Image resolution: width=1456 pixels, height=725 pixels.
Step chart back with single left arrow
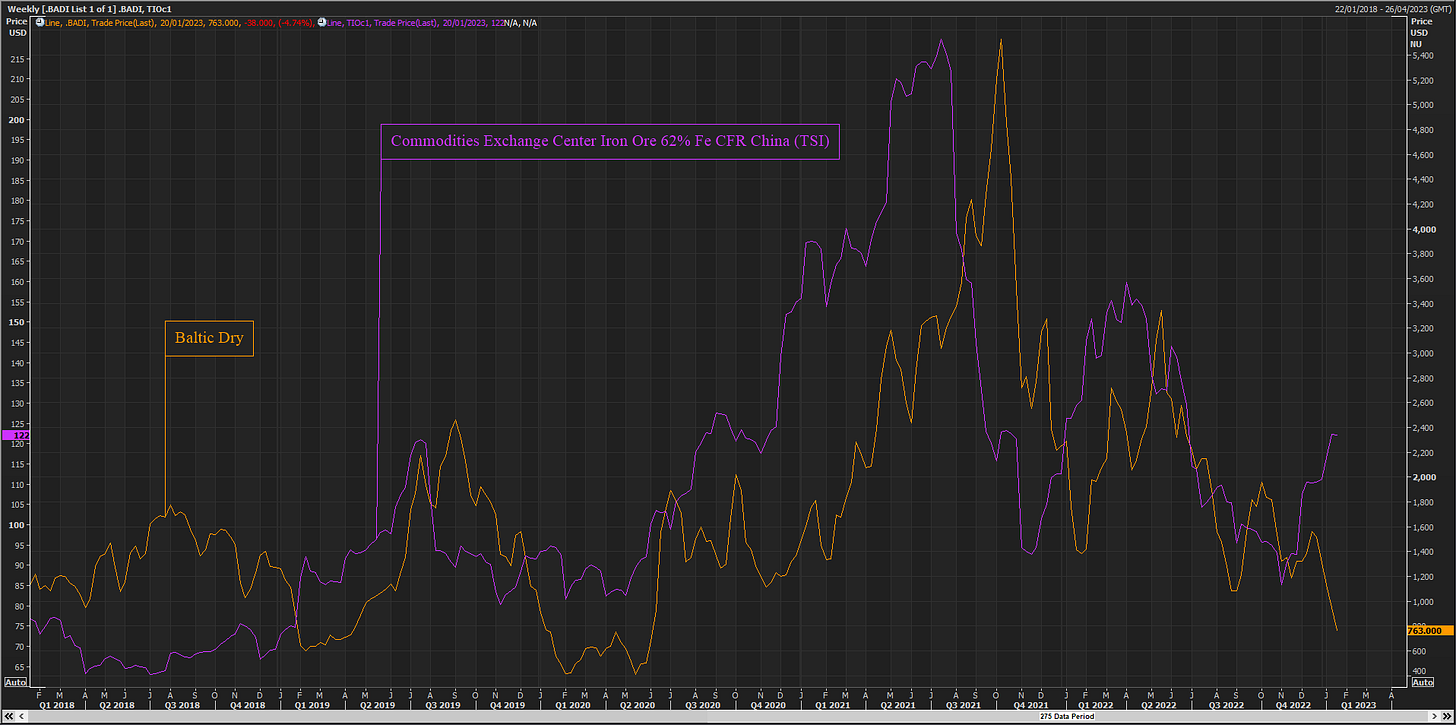[21, 716]
